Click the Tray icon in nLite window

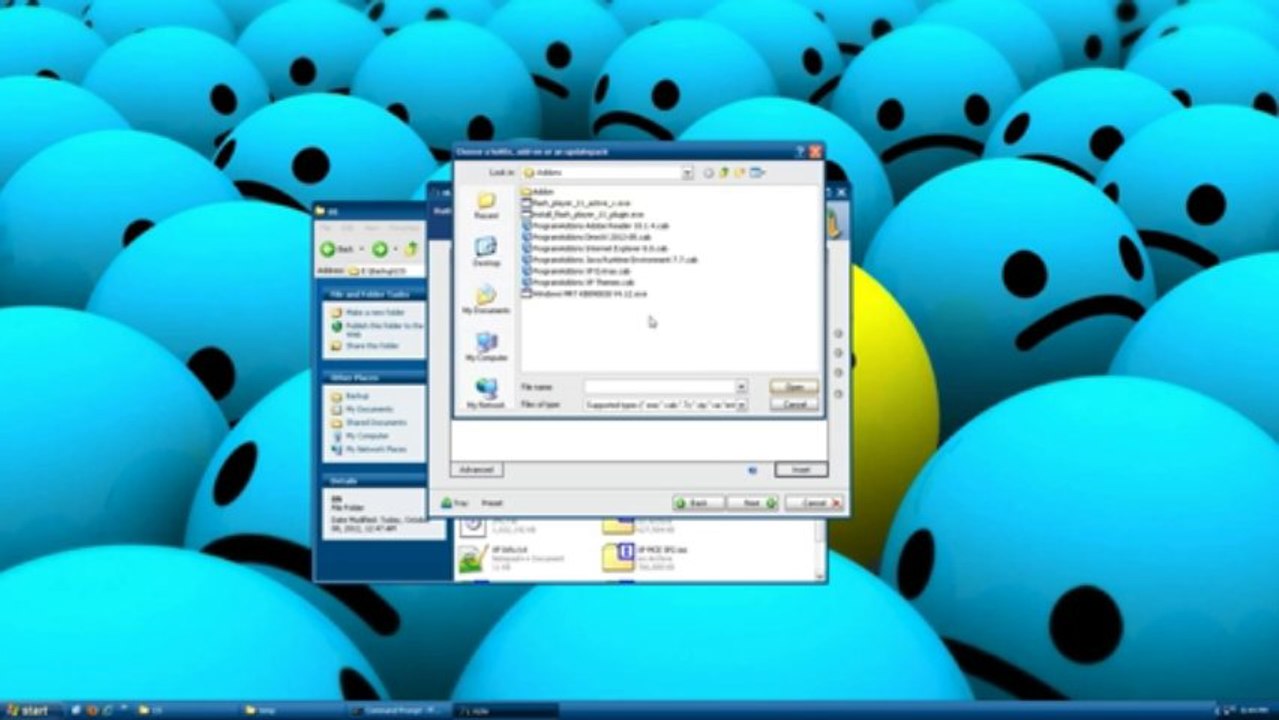coord(446,503)
